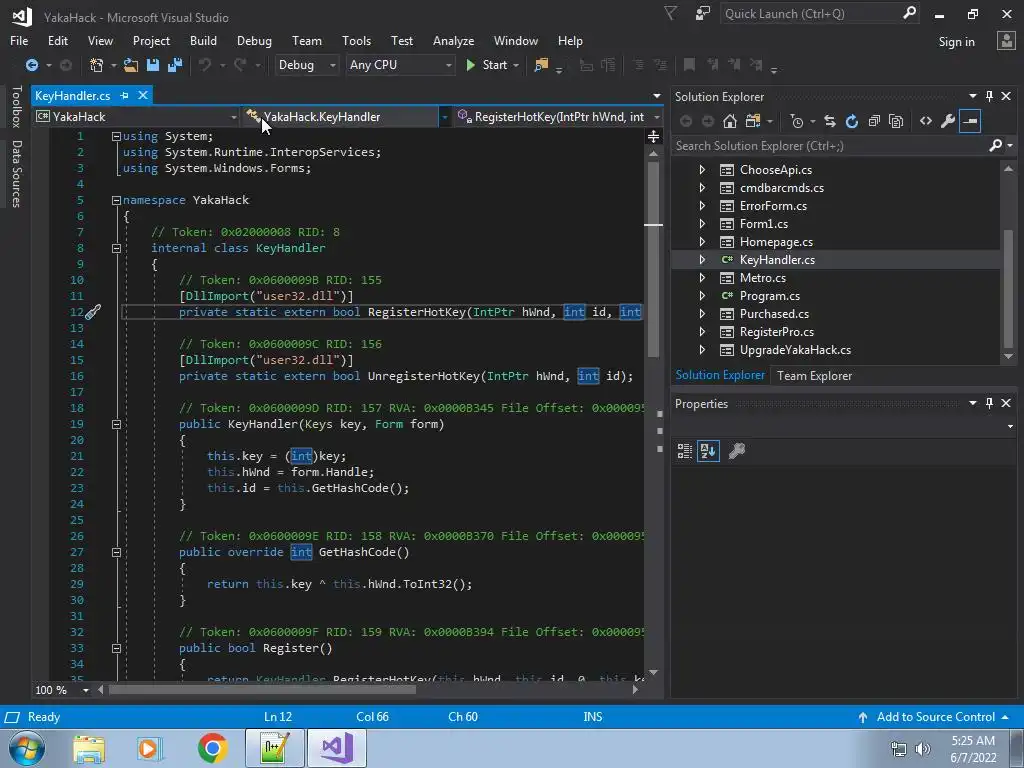Toggle auto-hide pin on Properties panel
The height and width of the screenshot is (768, 1024).
989,403
